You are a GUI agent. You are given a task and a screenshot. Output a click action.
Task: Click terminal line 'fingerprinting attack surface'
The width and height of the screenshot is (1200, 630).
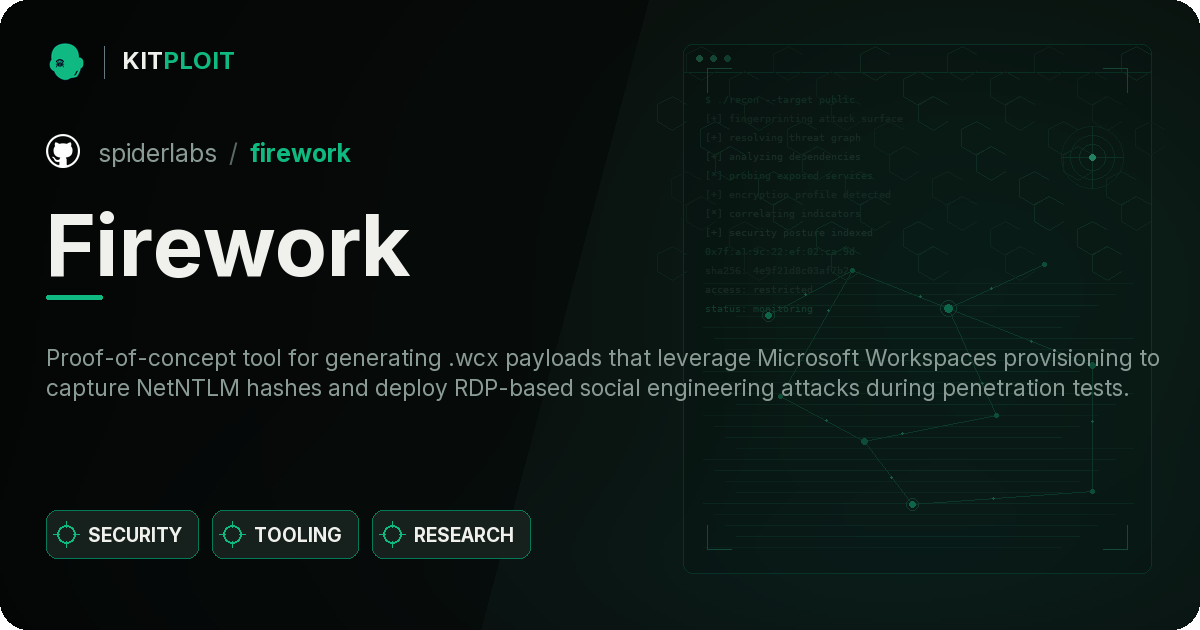coord(803,119)
